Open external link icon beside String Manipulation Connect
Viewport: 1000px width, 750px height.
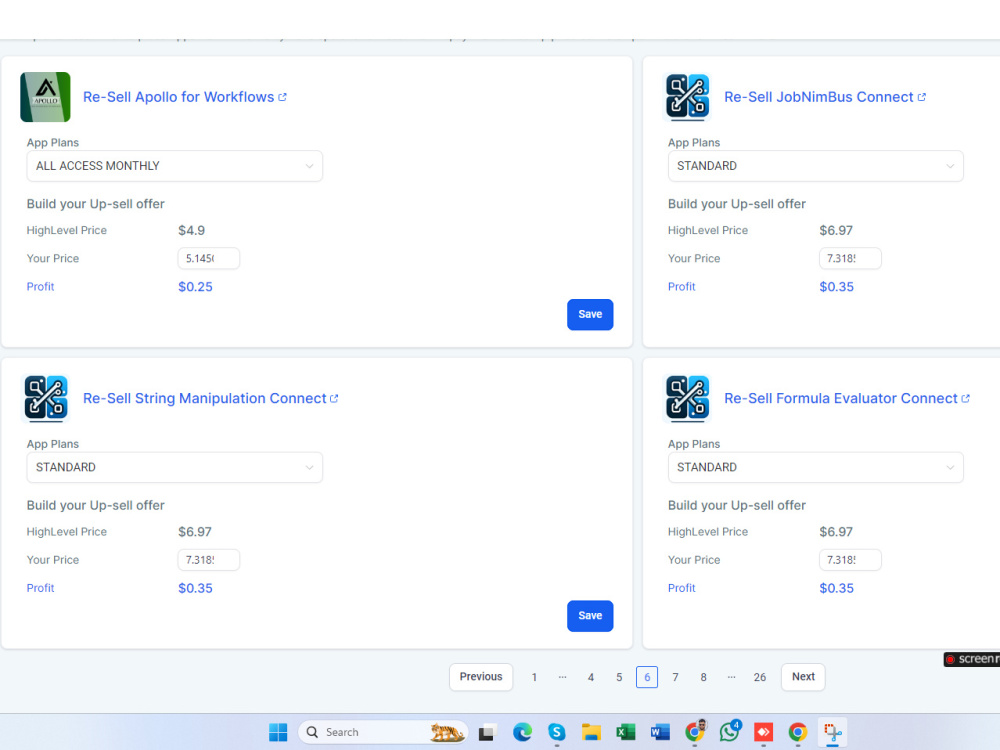pyautogui.click(x=334, y=399)
